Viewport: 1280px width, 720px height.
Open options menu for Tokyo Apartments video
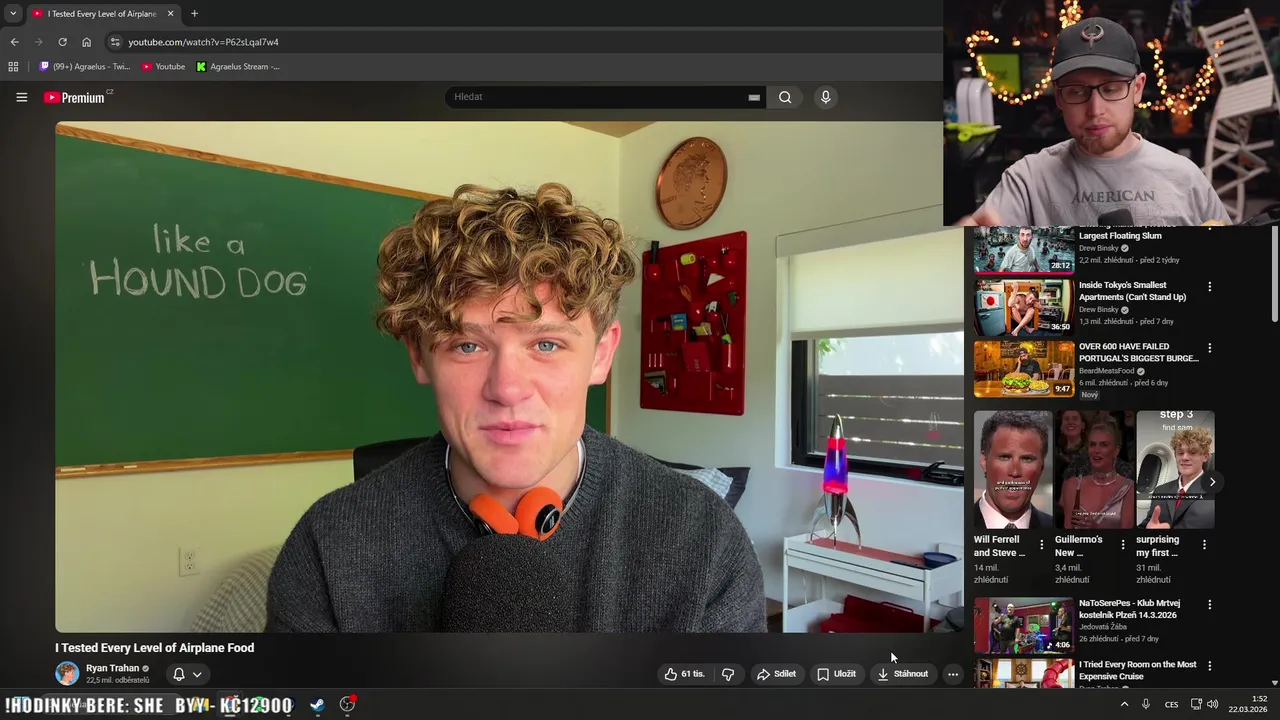[1210, 287]
